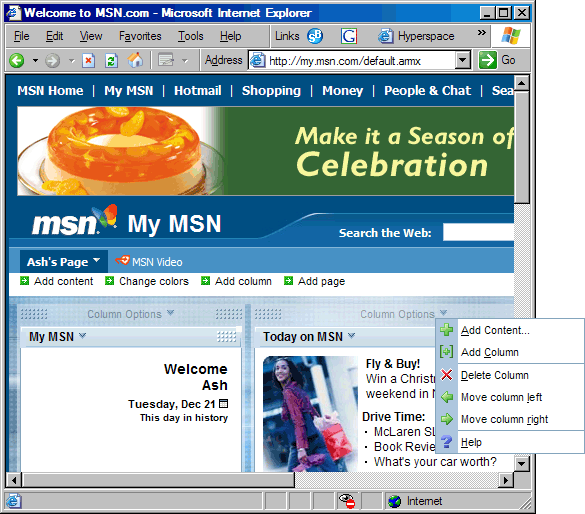Screen dimensions: 585x514
Task: Click the red X Delete Column icon
Action: click(446, 374)
